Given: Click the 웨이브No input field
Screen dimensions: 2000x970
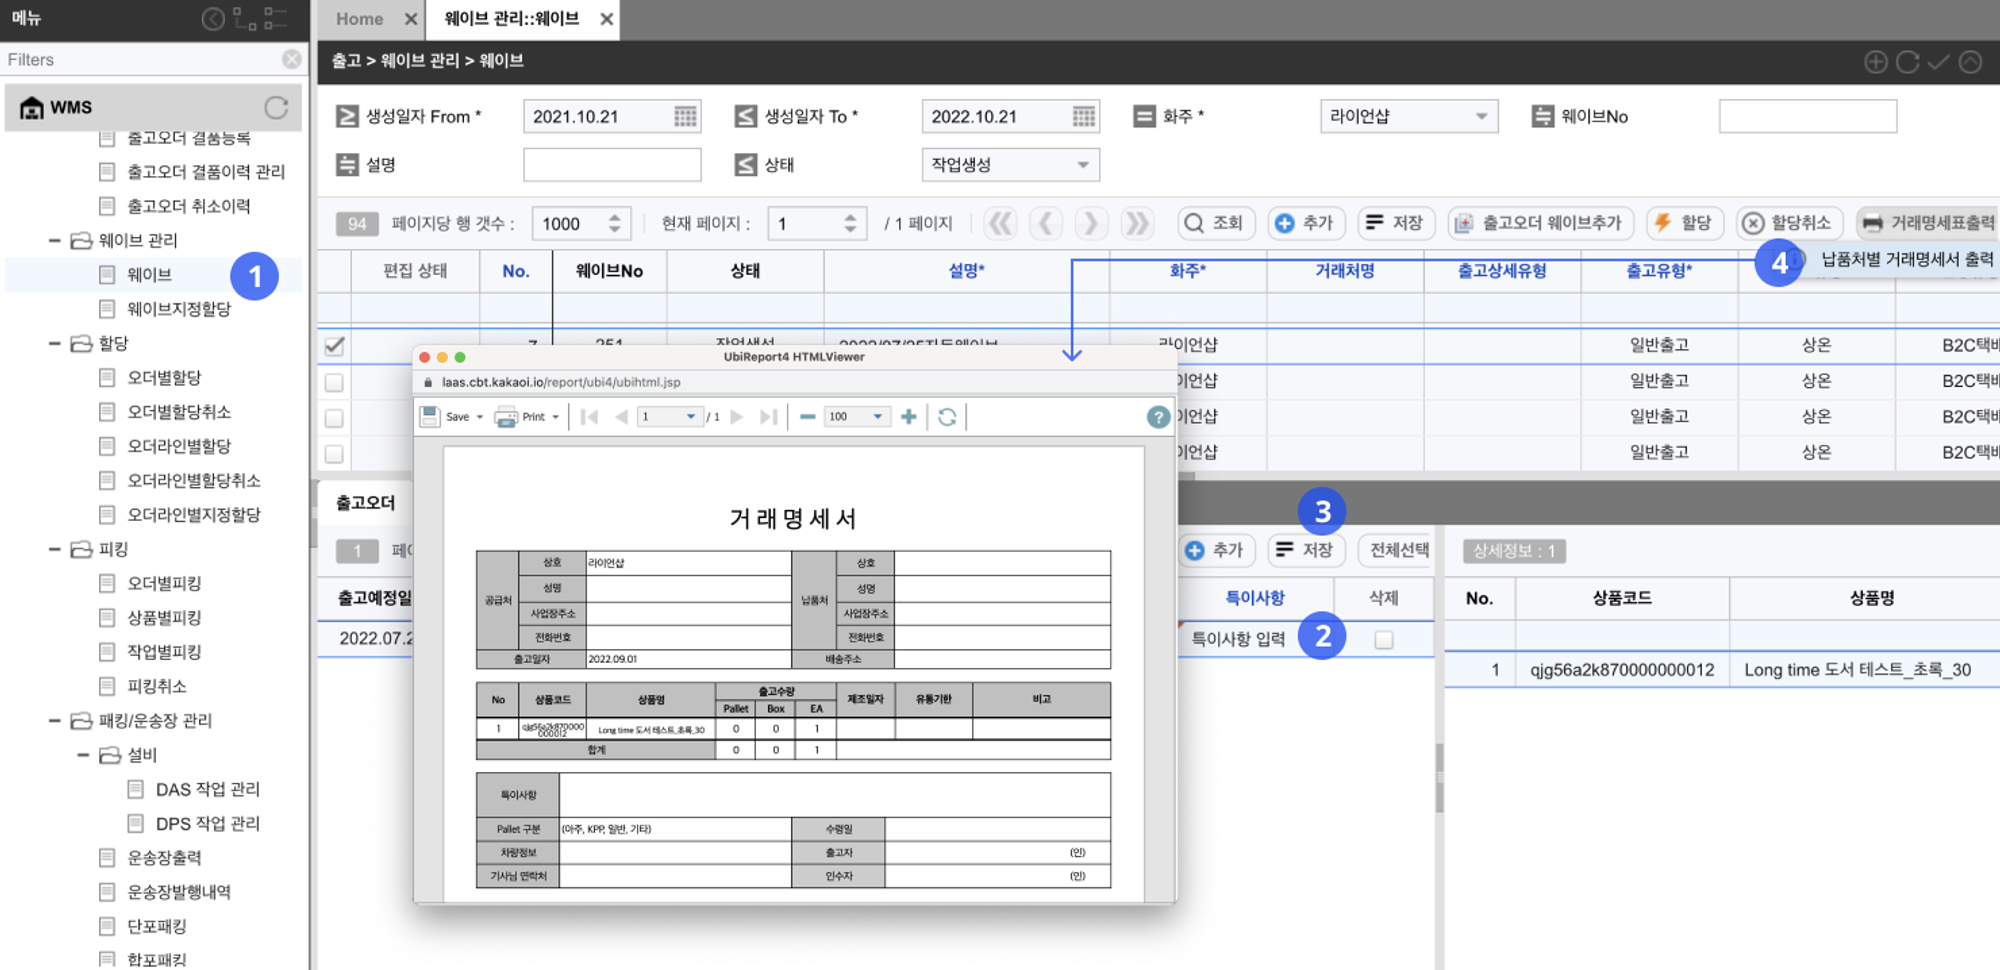Looking at the screenshot, I should [x=1807, y=117].
